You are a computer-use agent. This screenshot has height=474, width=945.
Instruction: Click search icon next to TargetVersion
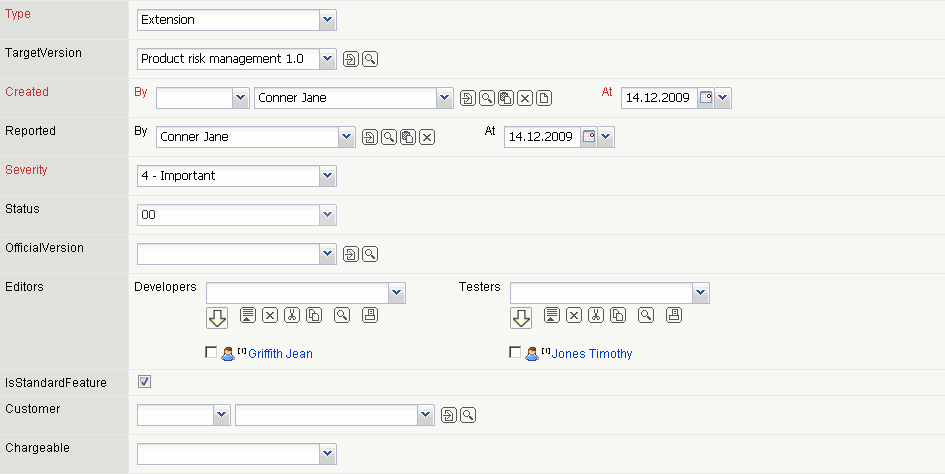[370, 60]
